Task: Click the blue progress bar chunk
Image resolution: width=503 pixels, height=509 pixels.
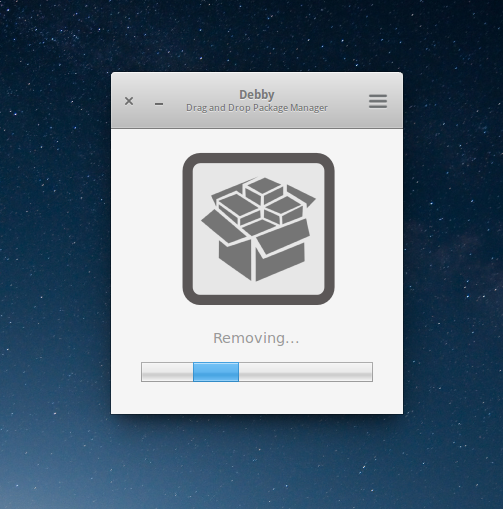Action: 216,372
